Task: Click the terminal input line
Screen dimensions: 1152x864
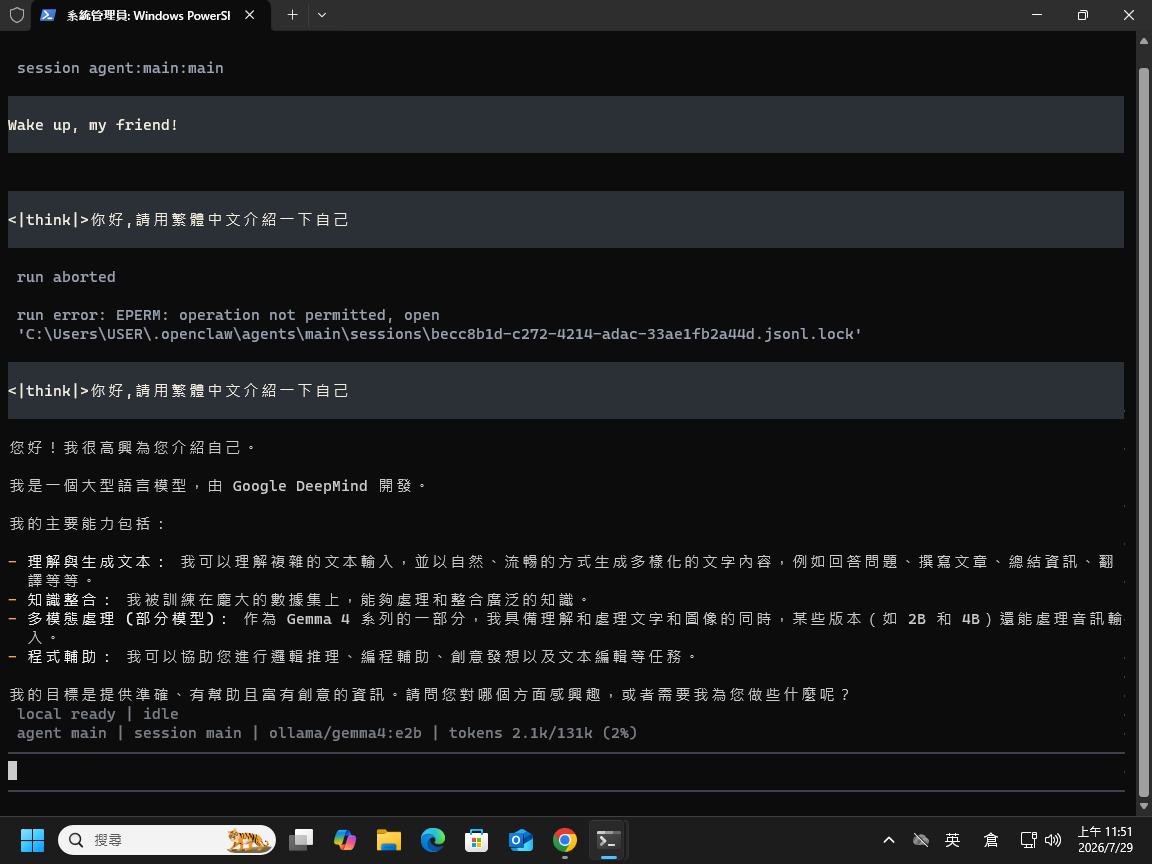Action: (x=566, y=771)
